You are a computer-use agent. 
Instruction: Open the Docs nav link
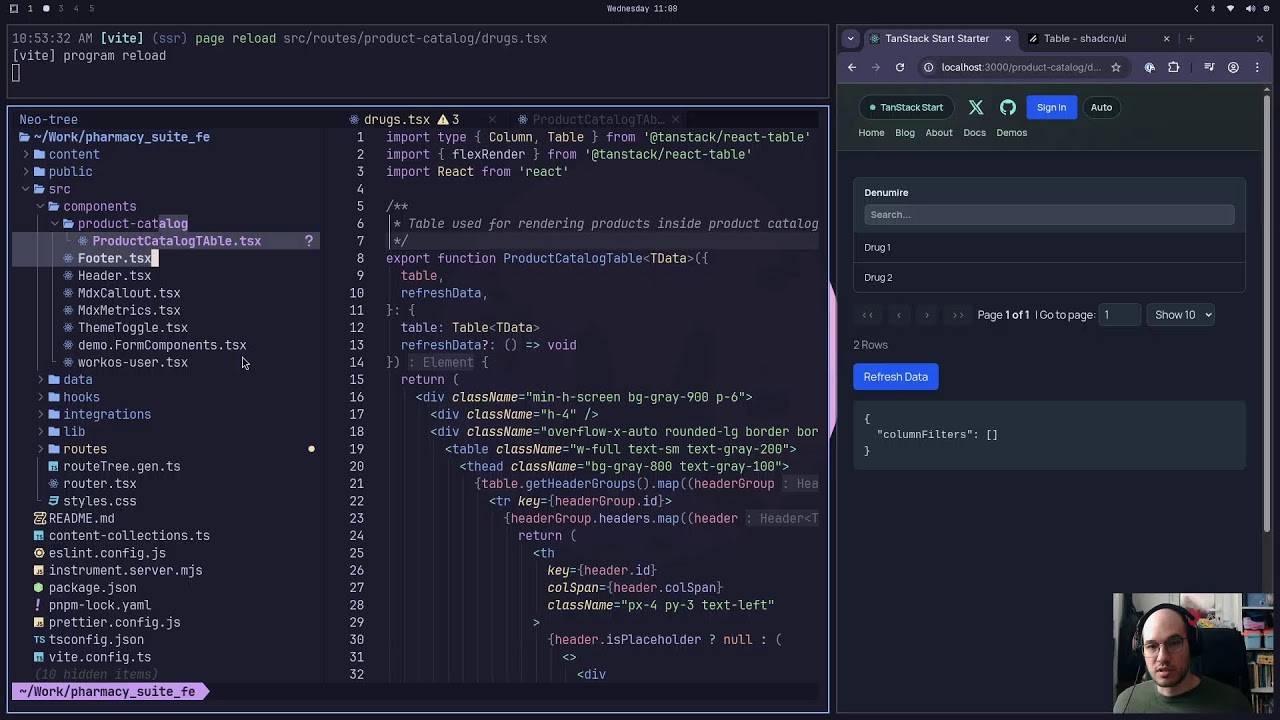[975, 132]
